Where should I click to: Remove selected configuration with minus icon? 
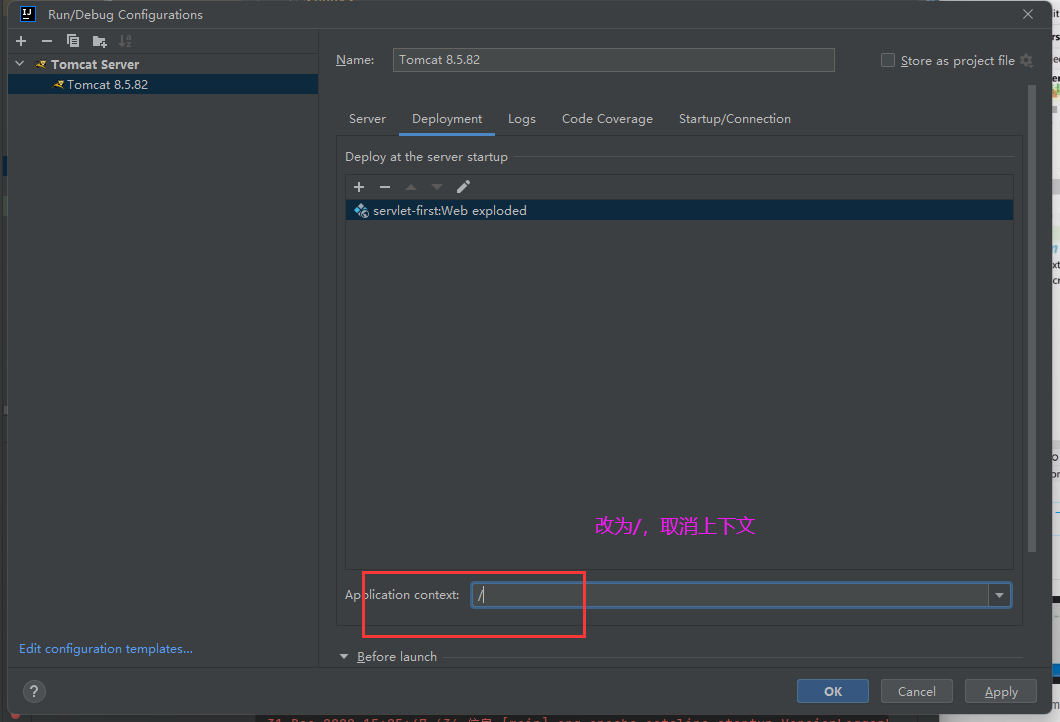tap(46, 41)
